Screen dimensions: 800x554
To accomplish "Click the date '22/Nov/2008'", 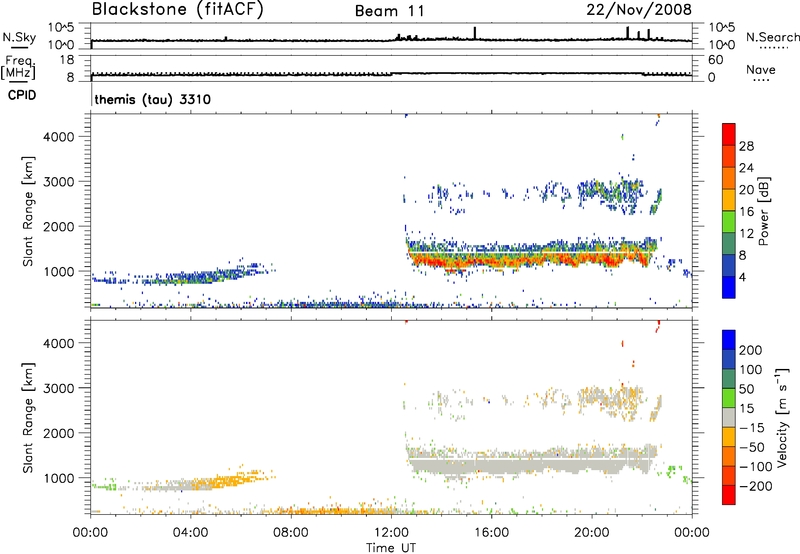I will click(639, 10).
